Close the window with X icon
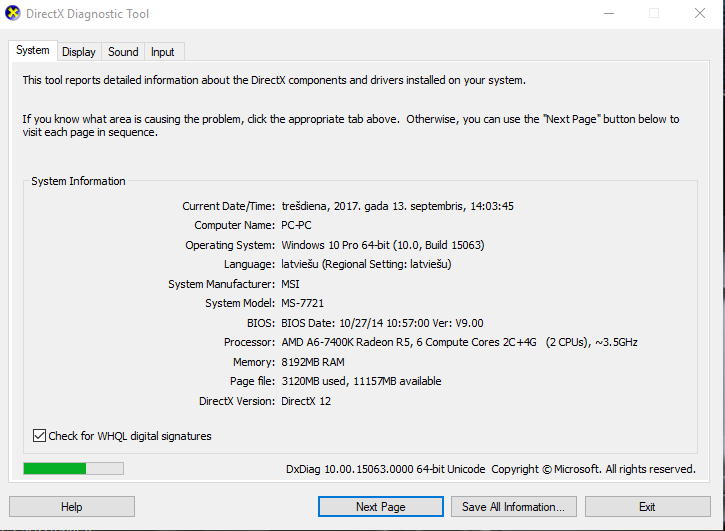Image resolution: width=725 pixels, height=531 pixels. [x=700, y=13]
